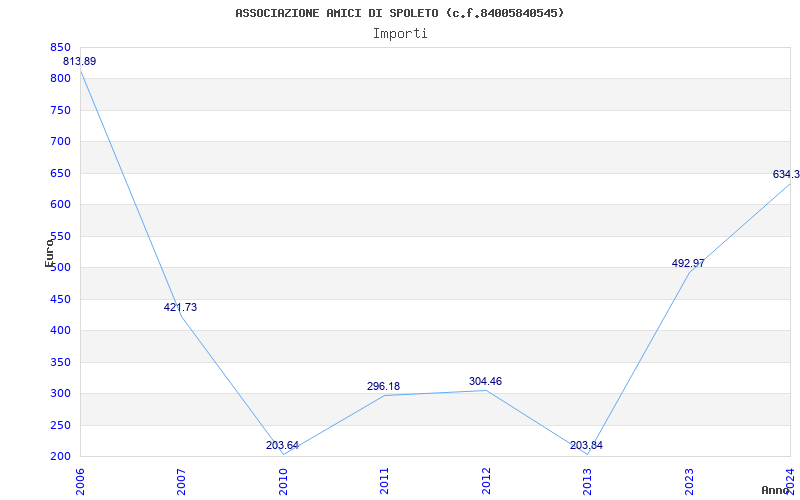Select the data label 813.89
This screenshot has height=500, width=800.
point(80,61)
